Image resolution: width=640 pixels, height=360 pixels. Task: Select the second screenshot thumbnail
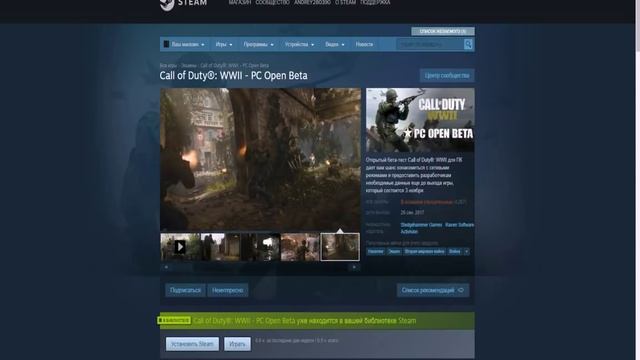click(x=220, y=247)
